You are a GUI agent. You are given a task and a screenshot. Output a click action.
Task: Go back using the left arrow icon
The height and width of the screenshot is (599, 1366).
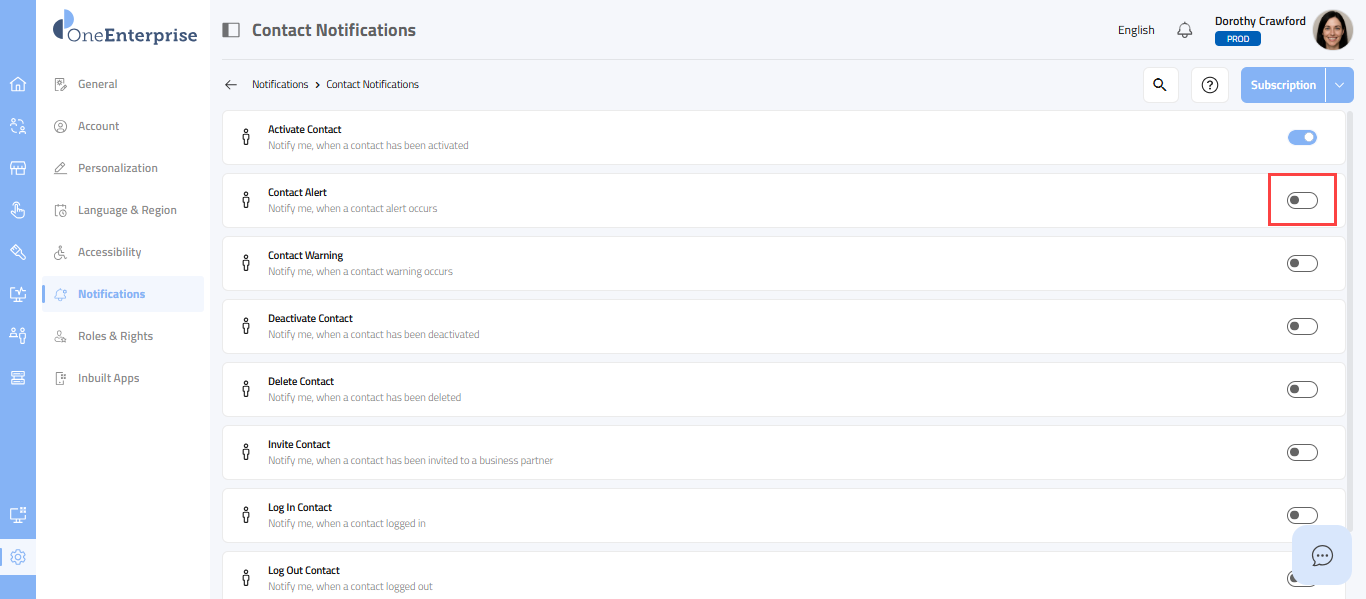coord(231,85)
